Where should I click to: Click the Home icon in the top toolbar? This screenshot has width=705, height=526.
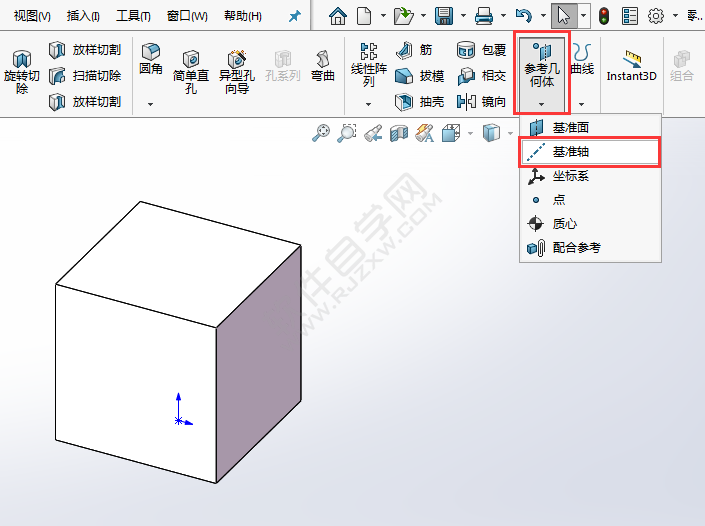tap(338, 16)
